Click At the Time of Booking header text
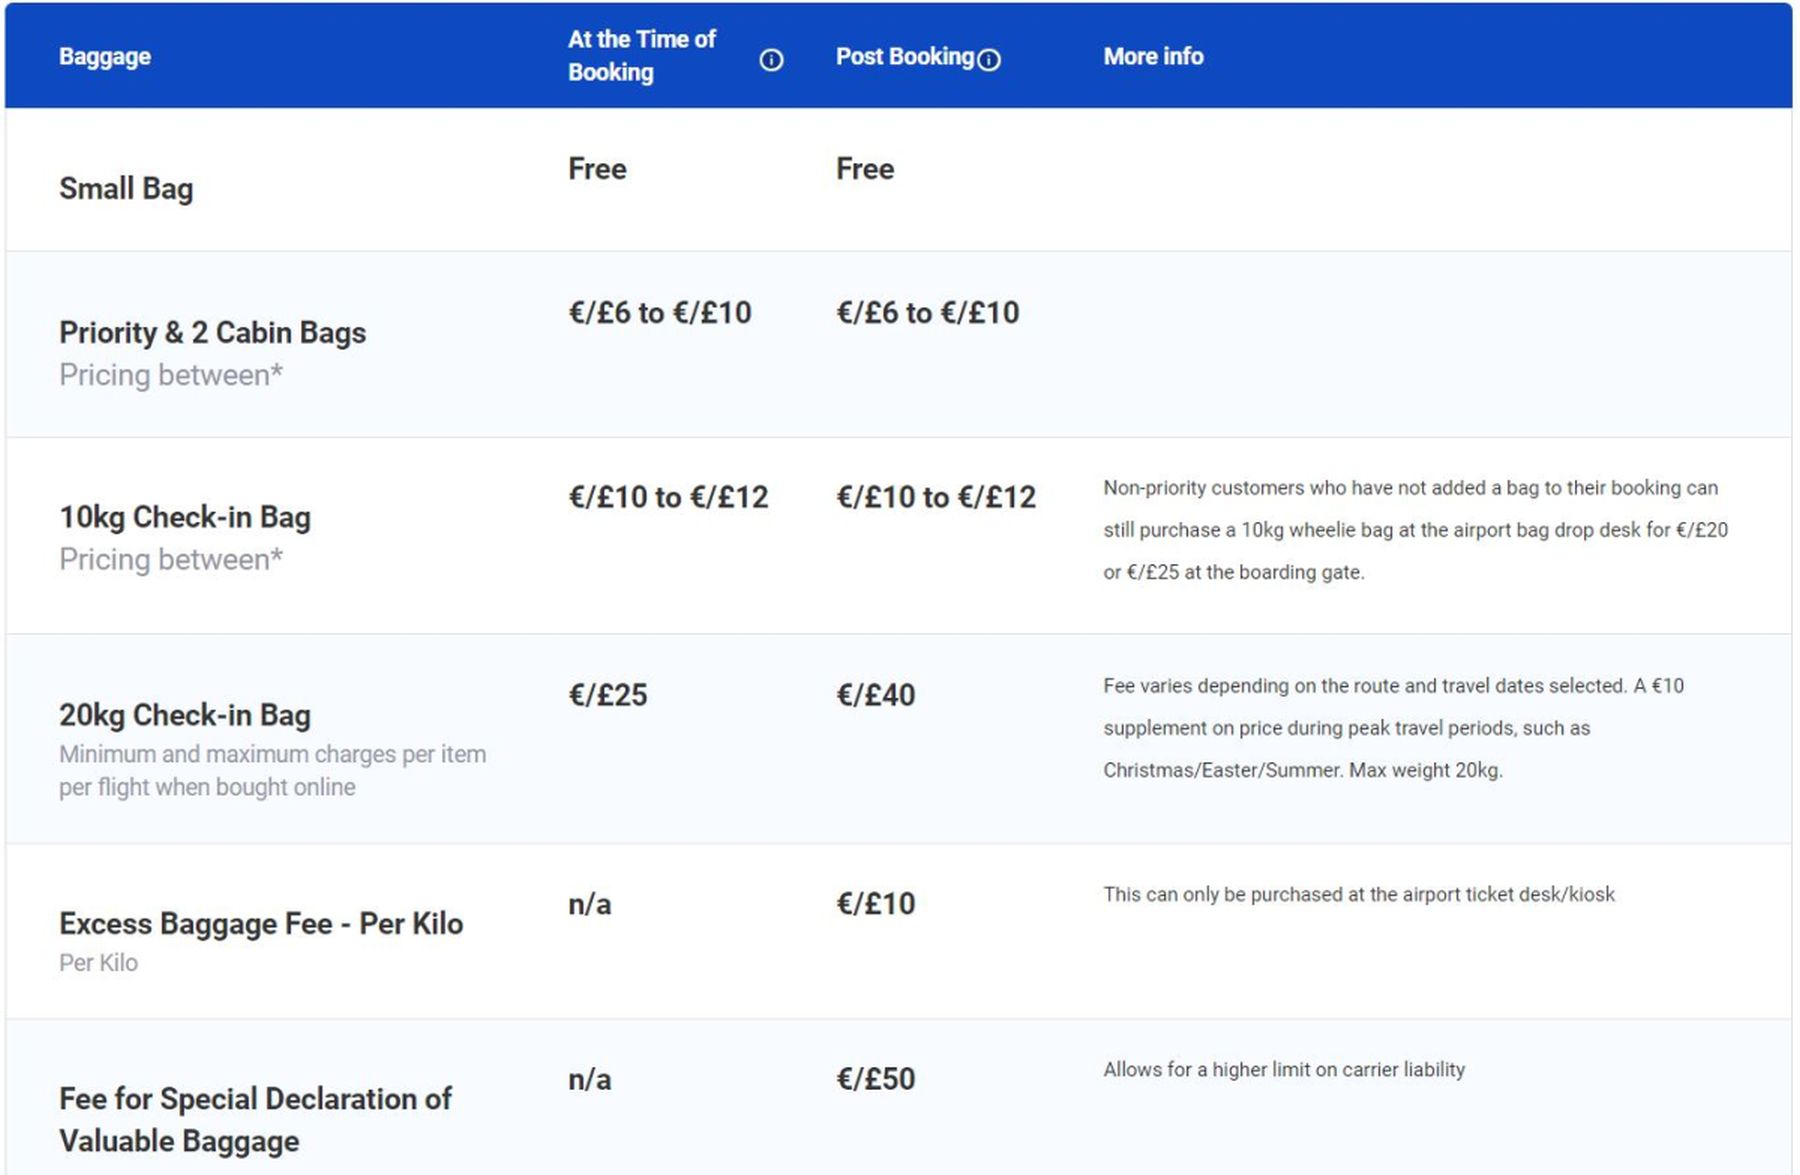 [x=642, y=56]
